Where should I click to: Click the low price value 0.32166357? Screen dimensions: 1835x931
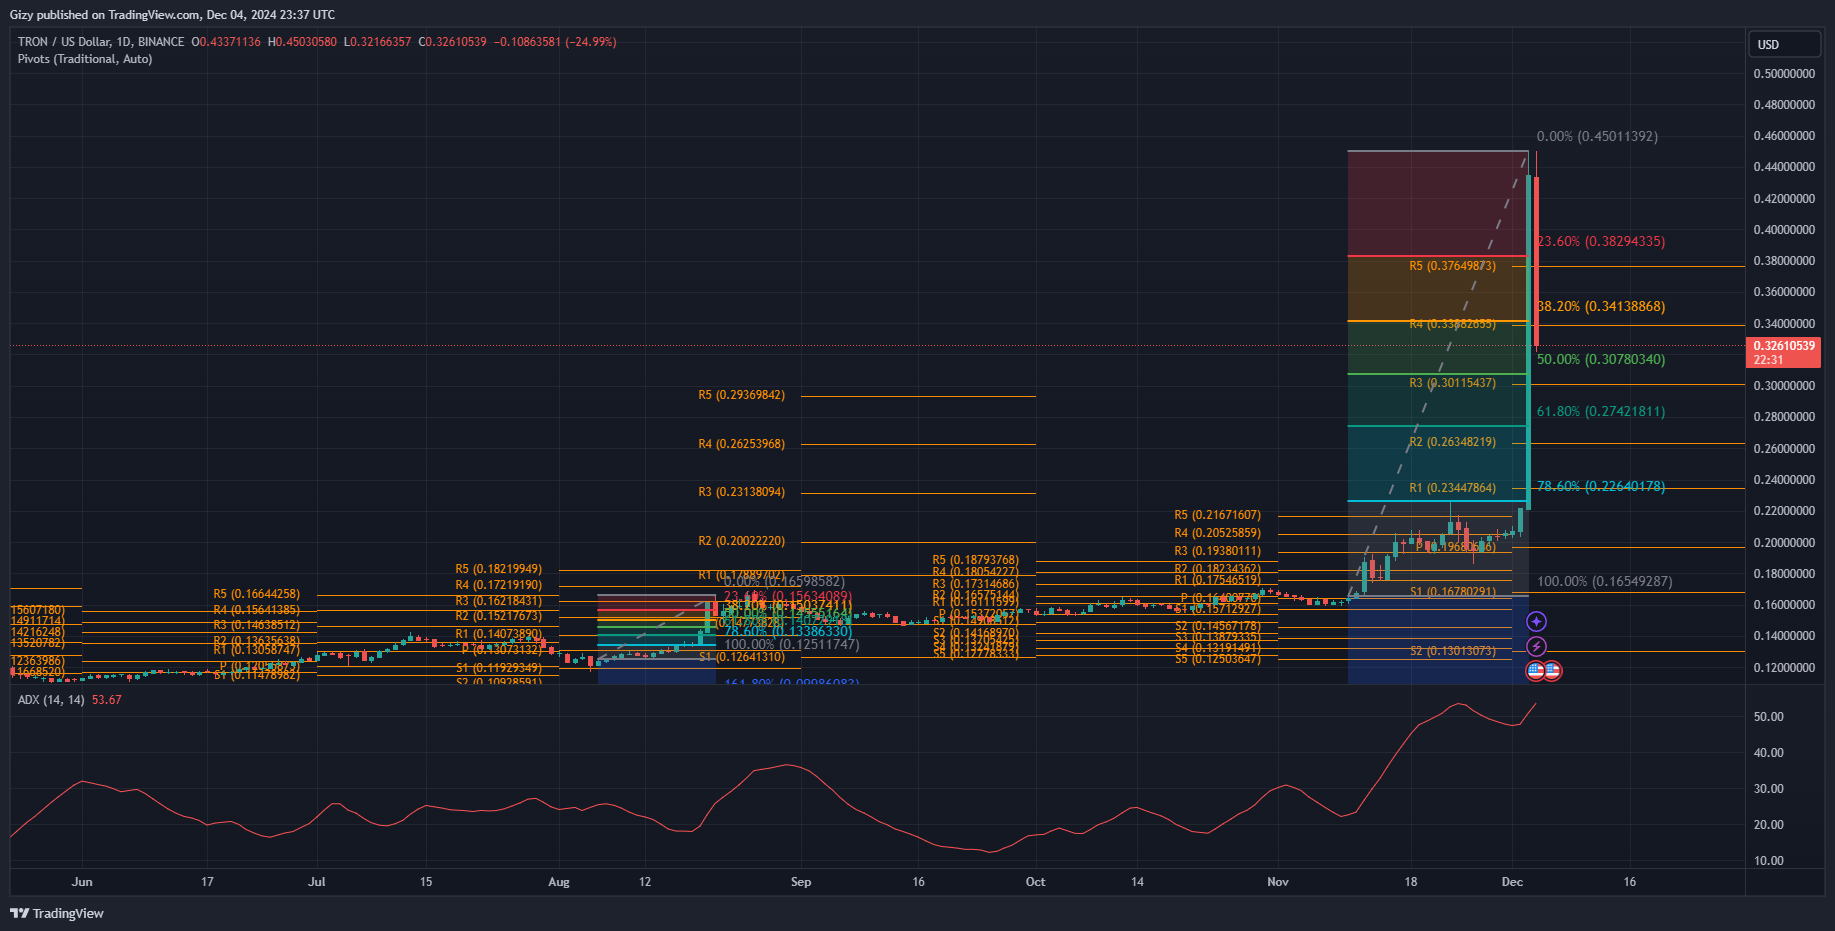(x=381, y=42)
